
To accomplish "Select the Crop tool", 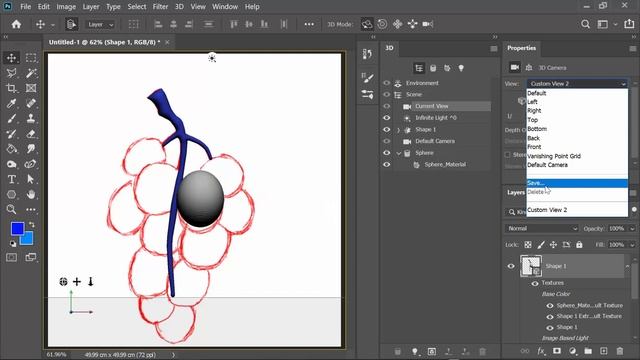I will click(11, 88).
